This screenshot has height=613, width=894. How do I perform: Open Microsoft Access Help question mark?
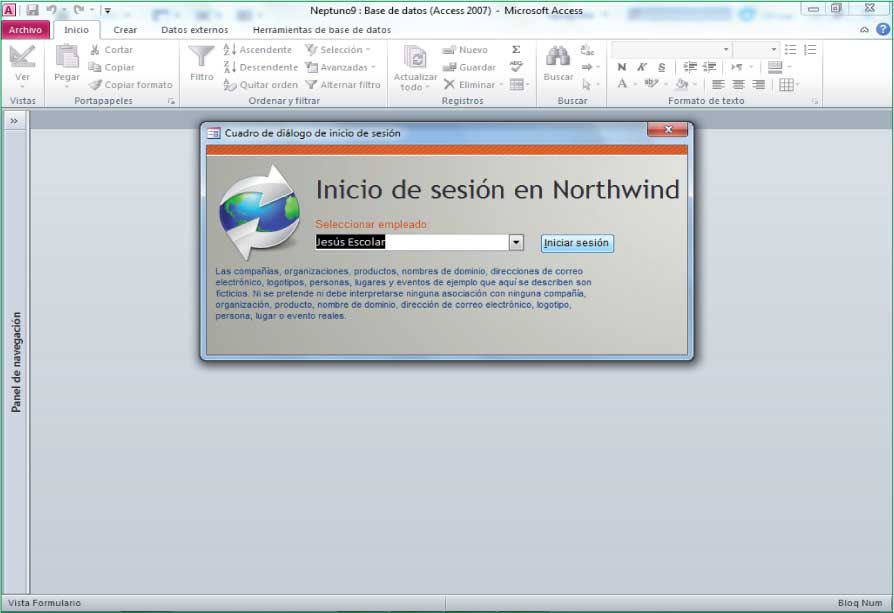pyautogui.click(x=883, y=30)
